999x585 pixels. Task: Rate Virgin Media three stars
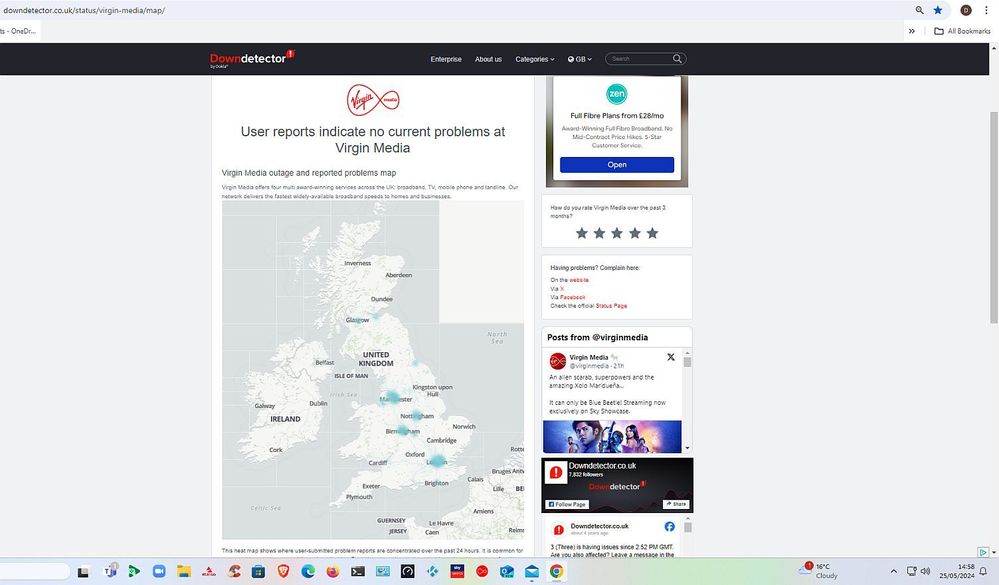(617, 233)
